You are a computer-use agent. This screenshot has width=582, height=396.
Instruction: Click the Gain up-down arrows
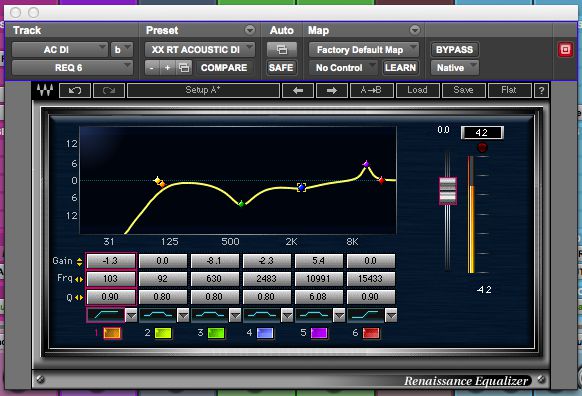coord(79,262)
